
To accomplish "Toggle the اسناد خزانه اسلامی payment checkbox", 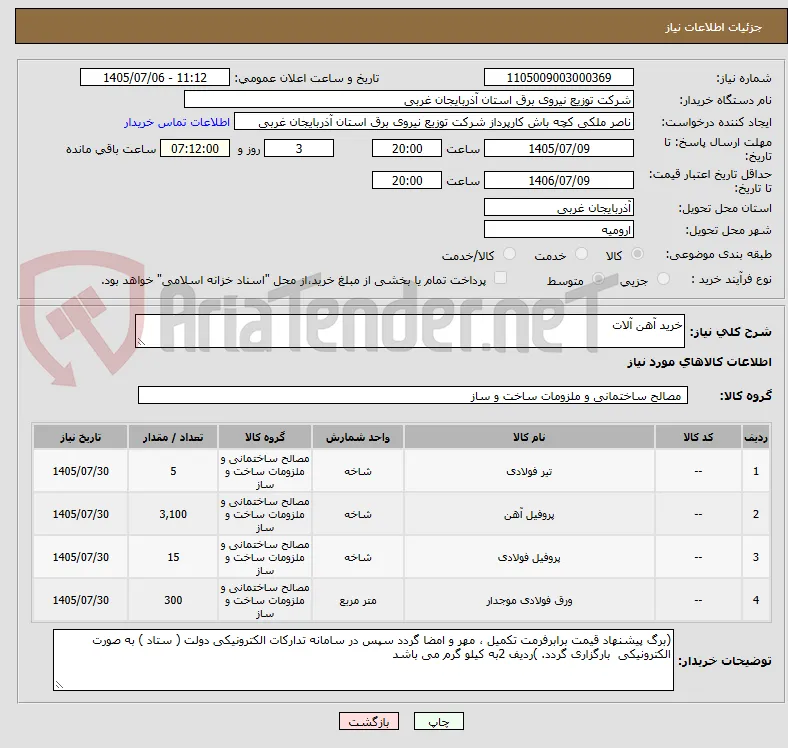I will [x=501, y=278].
